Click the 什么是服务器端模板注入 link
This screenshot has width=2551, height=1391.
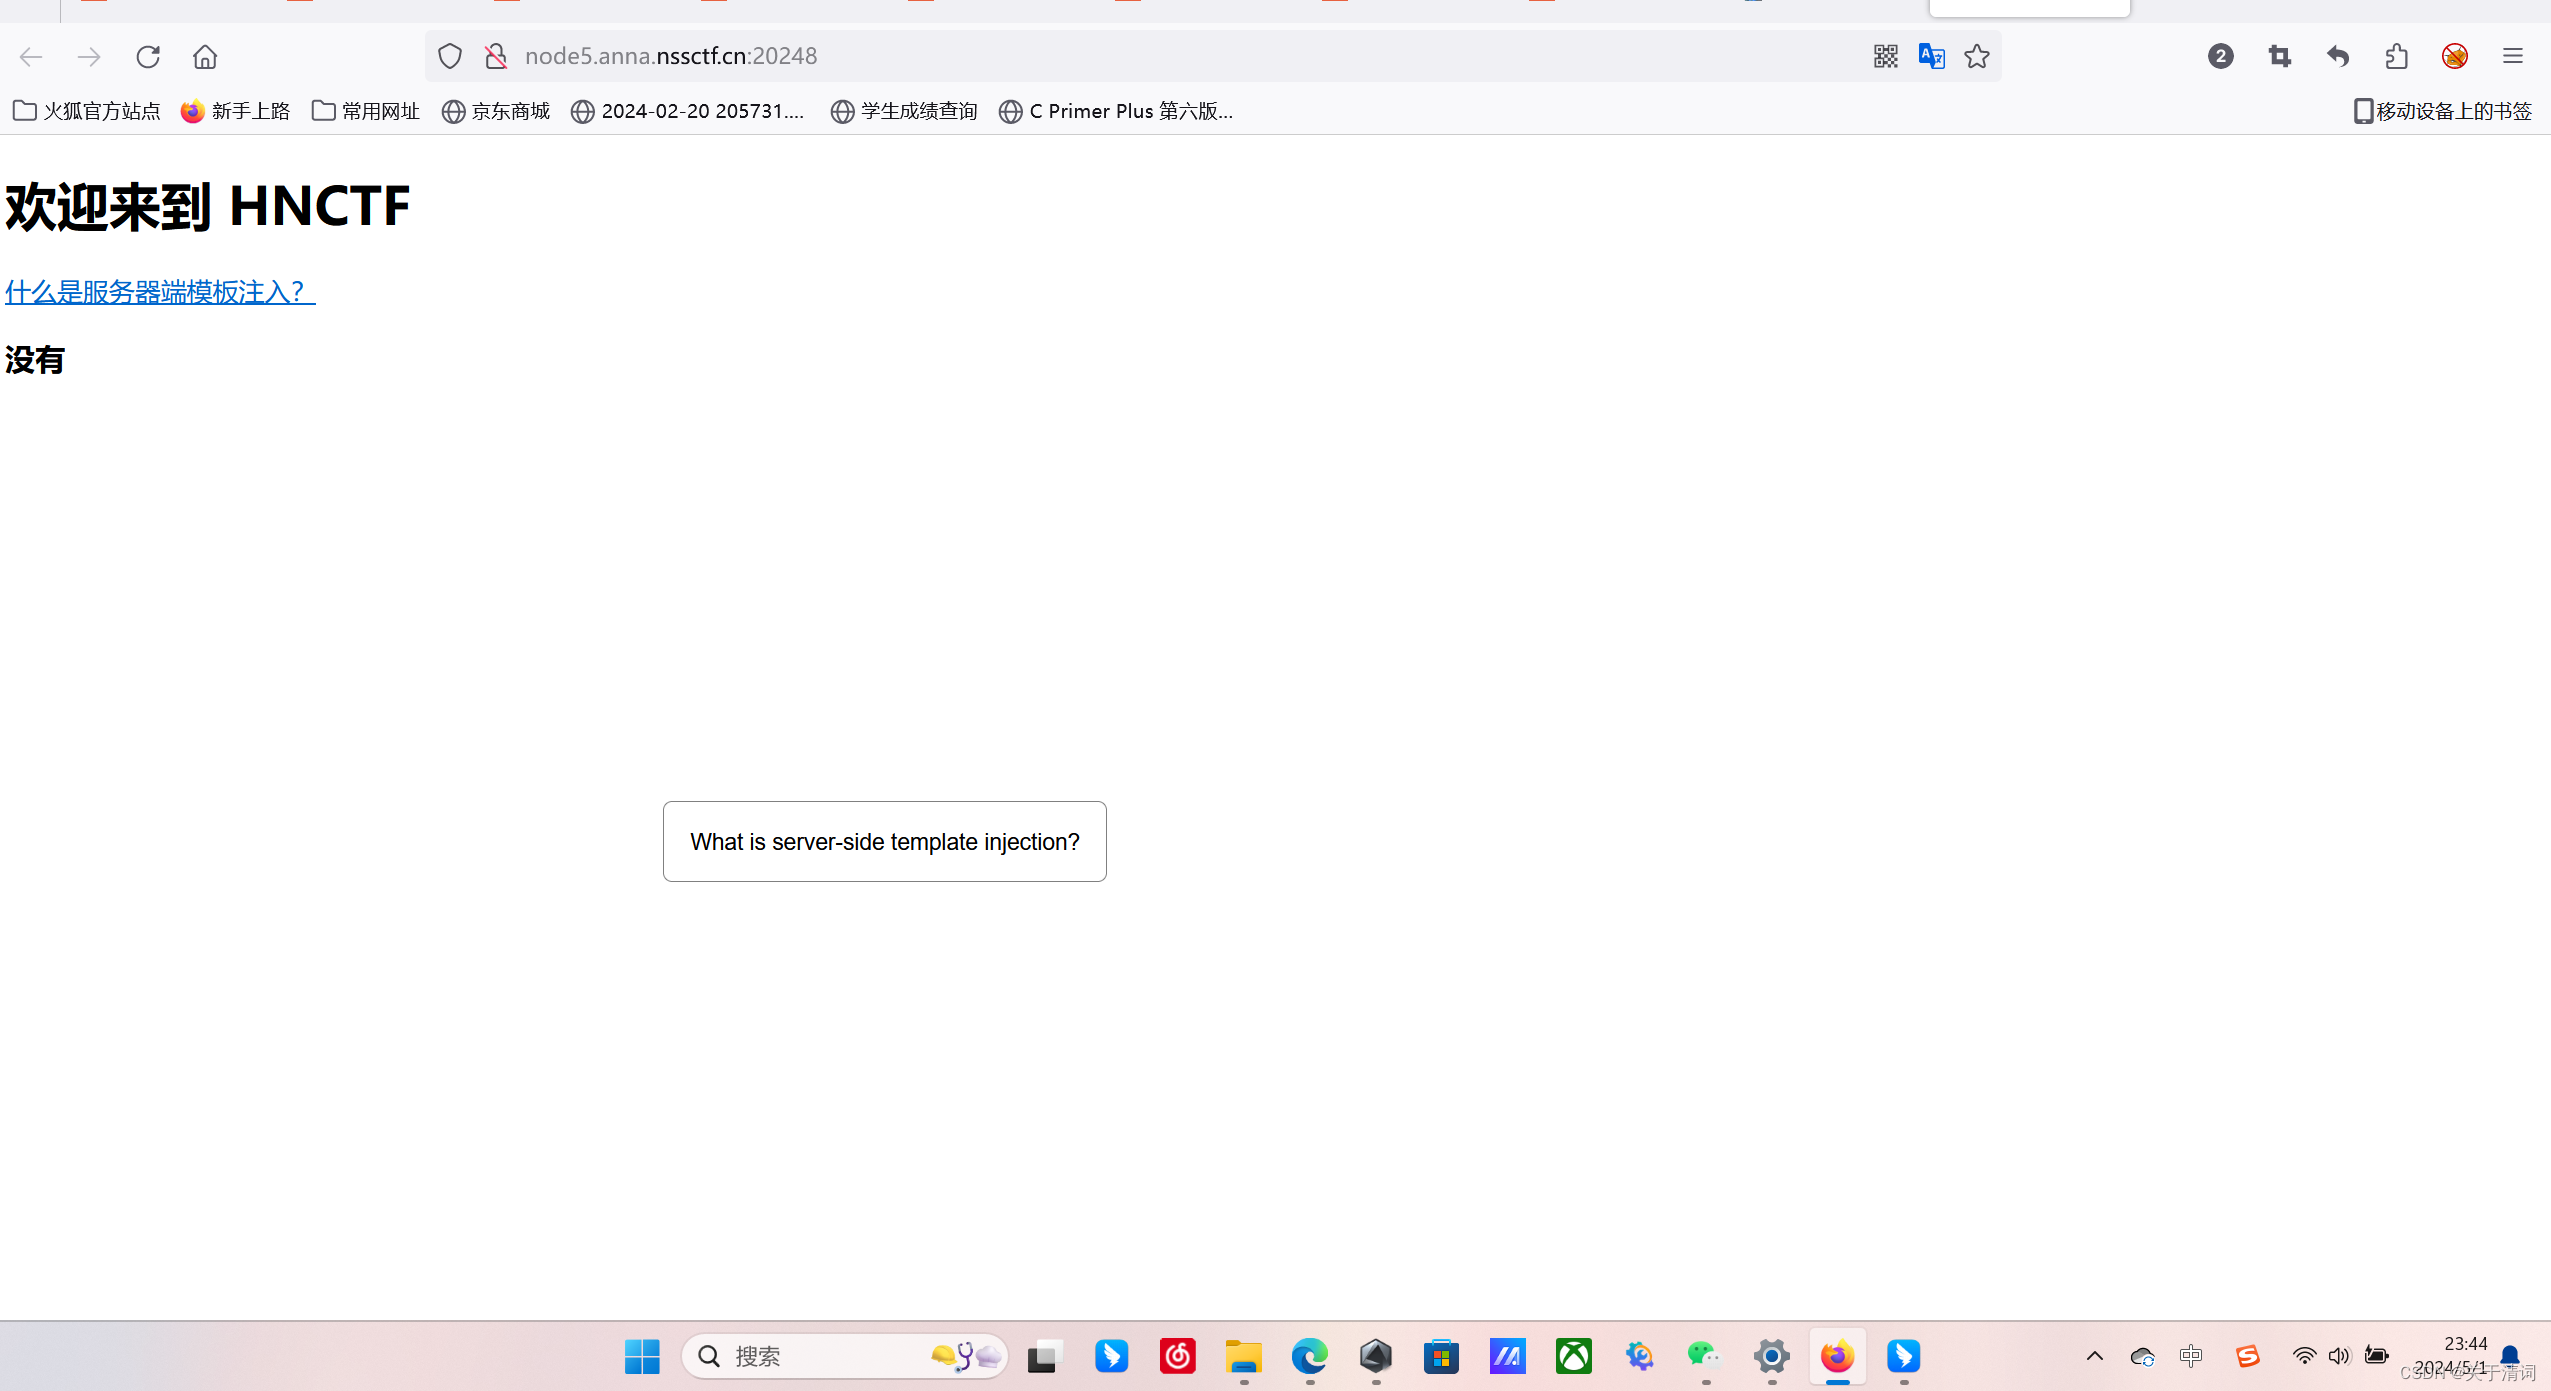[160, 292]
